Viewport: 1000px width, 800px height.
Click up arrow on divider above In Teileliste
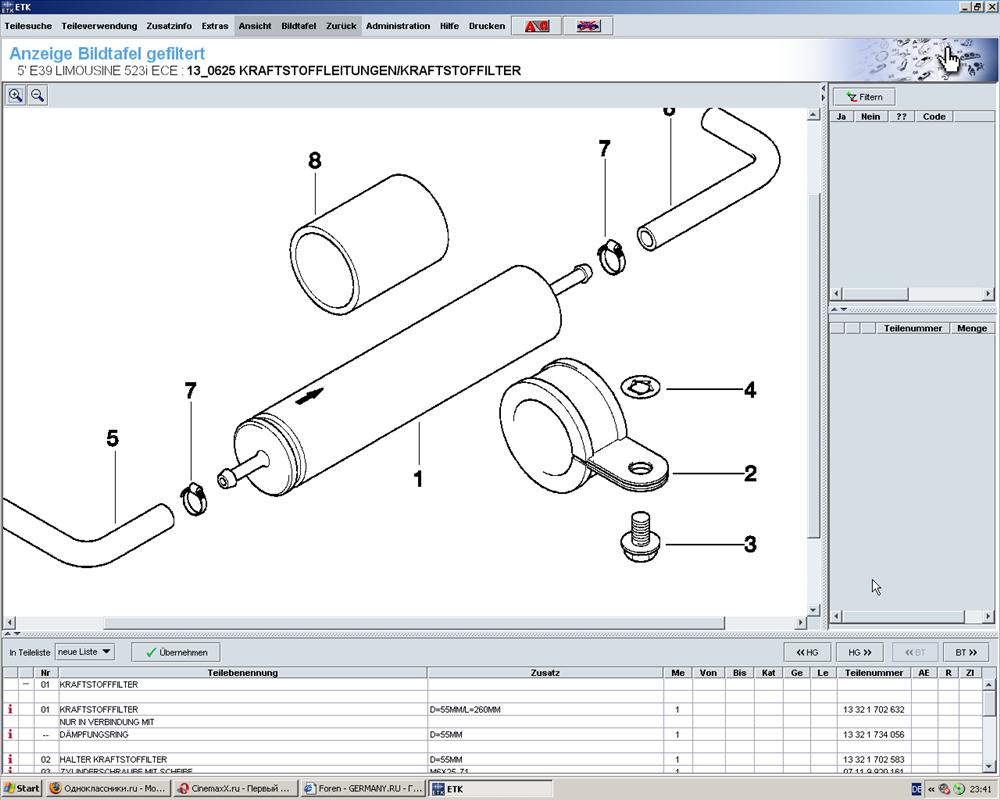click(x=8, y=633)
